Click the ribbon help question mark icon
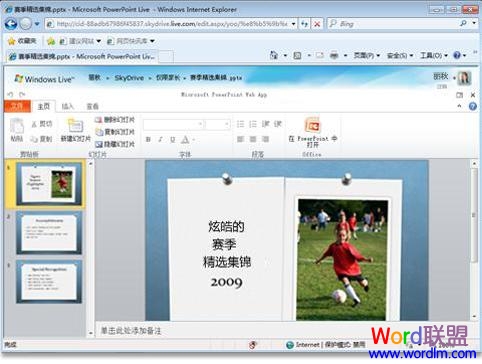Viewport: 482px width, 364px height. click(473, 106)
